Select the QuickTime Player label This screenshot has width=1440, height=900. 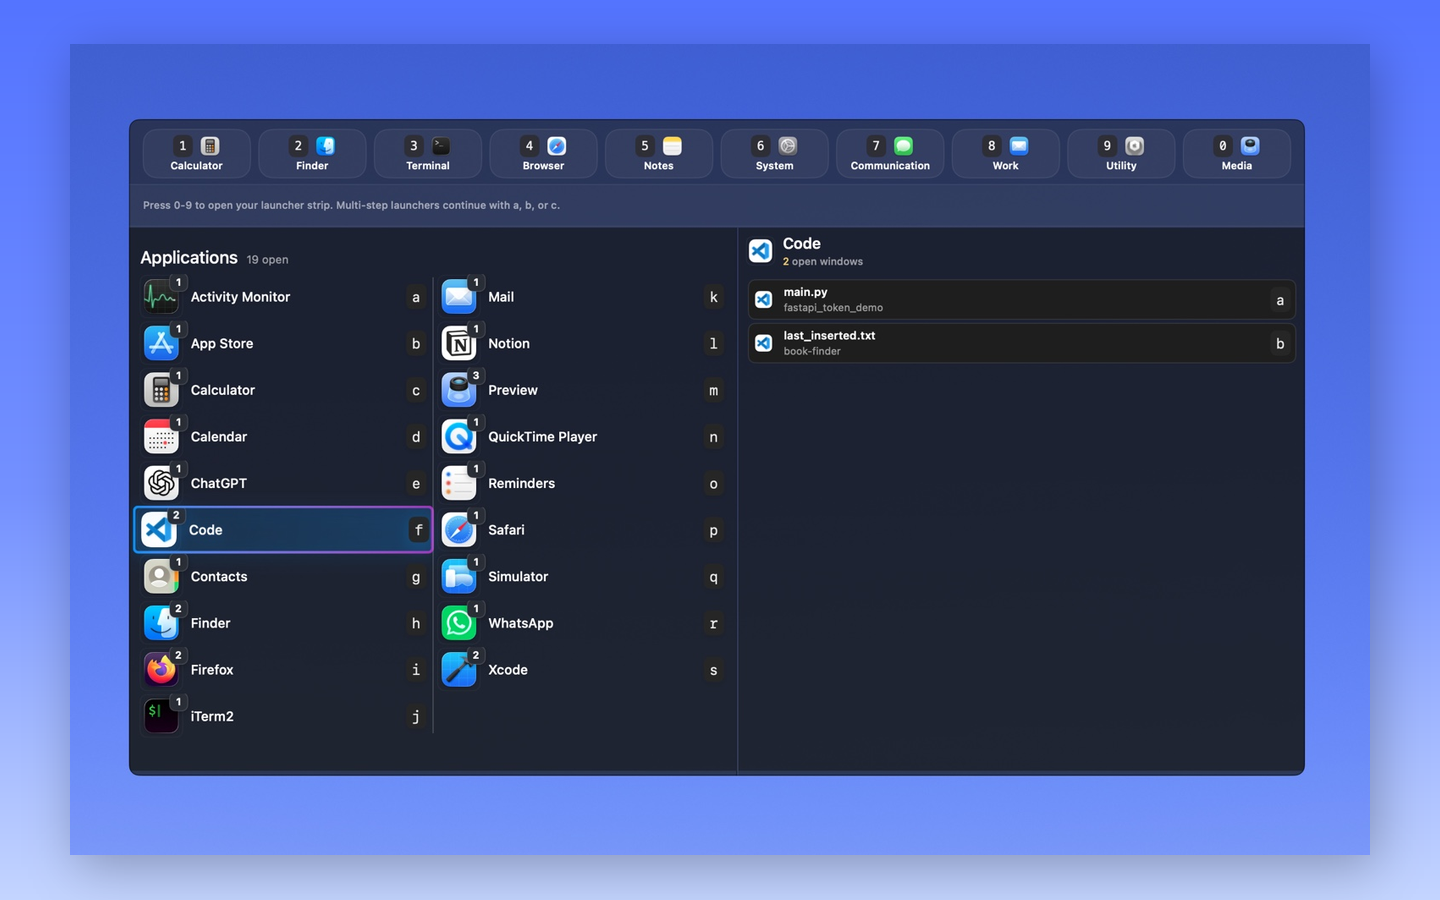pyautogui.click(x=542, y=437)
